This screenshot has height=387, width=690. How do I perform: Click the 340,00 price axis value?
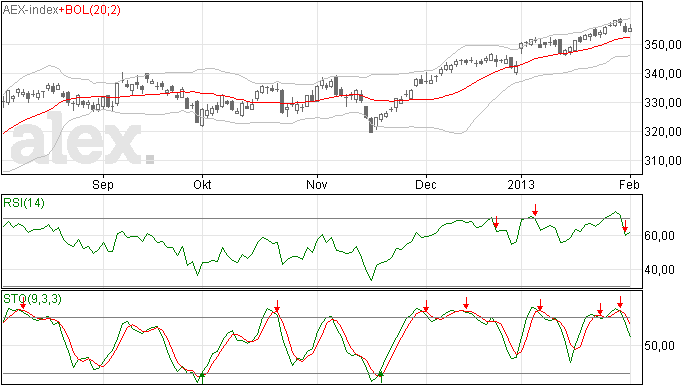click(663, 74)
